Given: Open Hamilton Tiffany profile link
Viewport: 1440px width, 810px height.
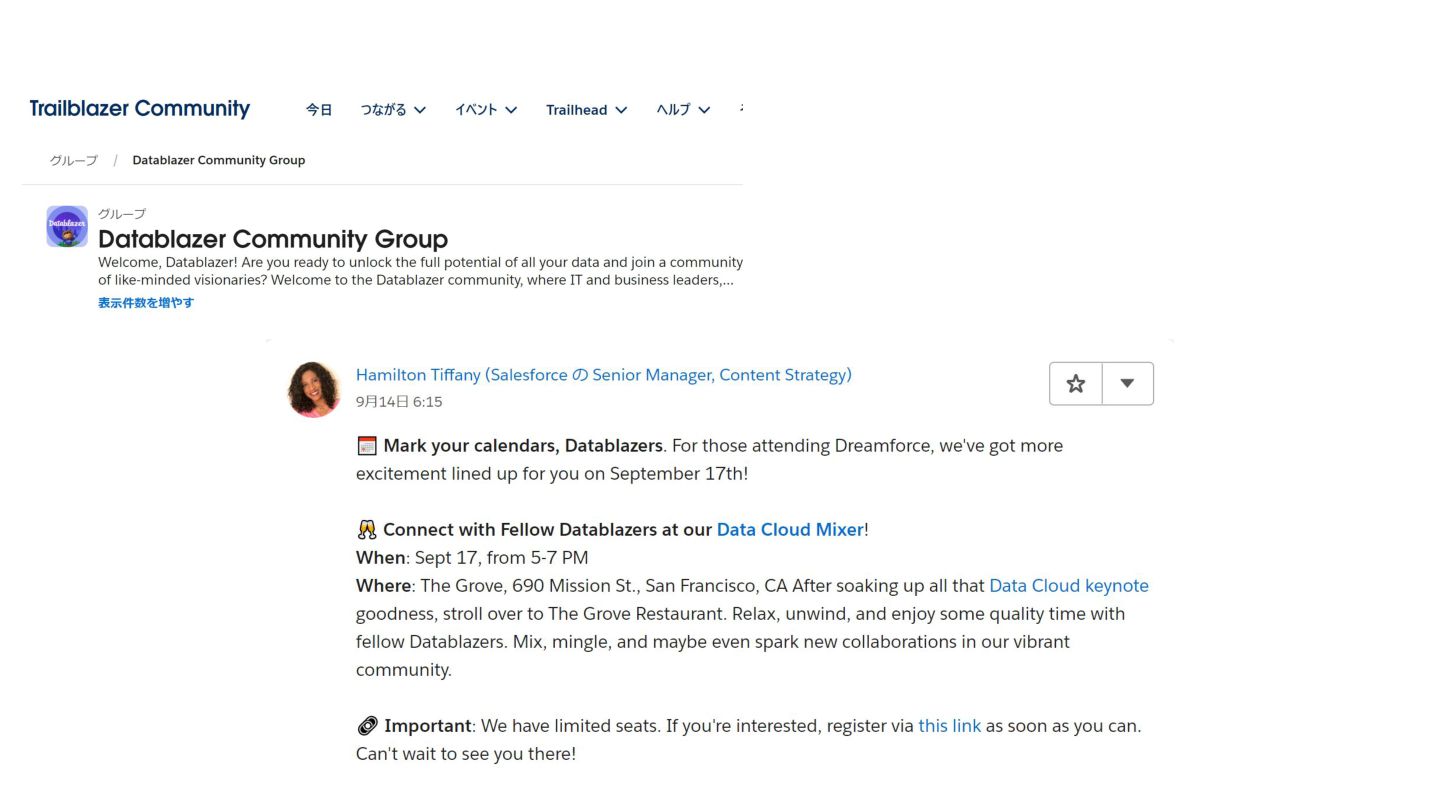Looking at the screenshot, I should (604, 375).
